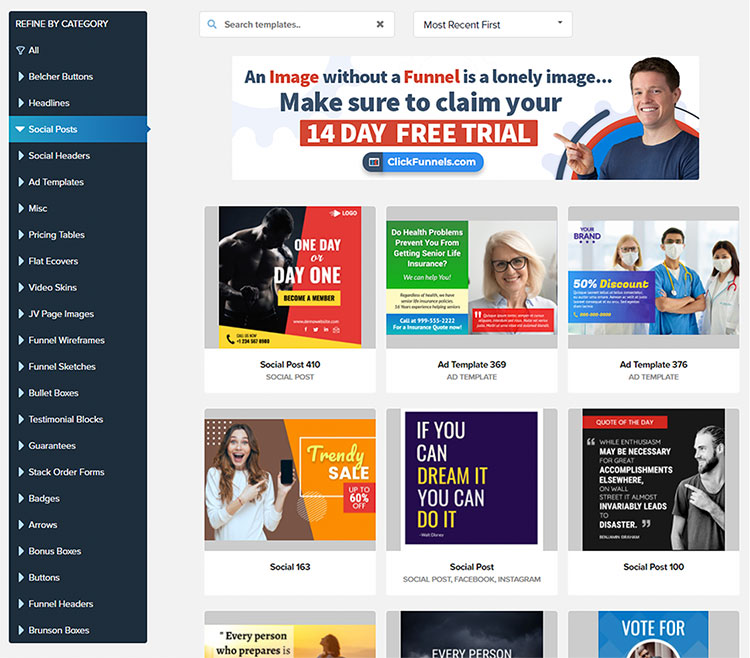Open the Quote of the Day thumbnail

(653, 479)
